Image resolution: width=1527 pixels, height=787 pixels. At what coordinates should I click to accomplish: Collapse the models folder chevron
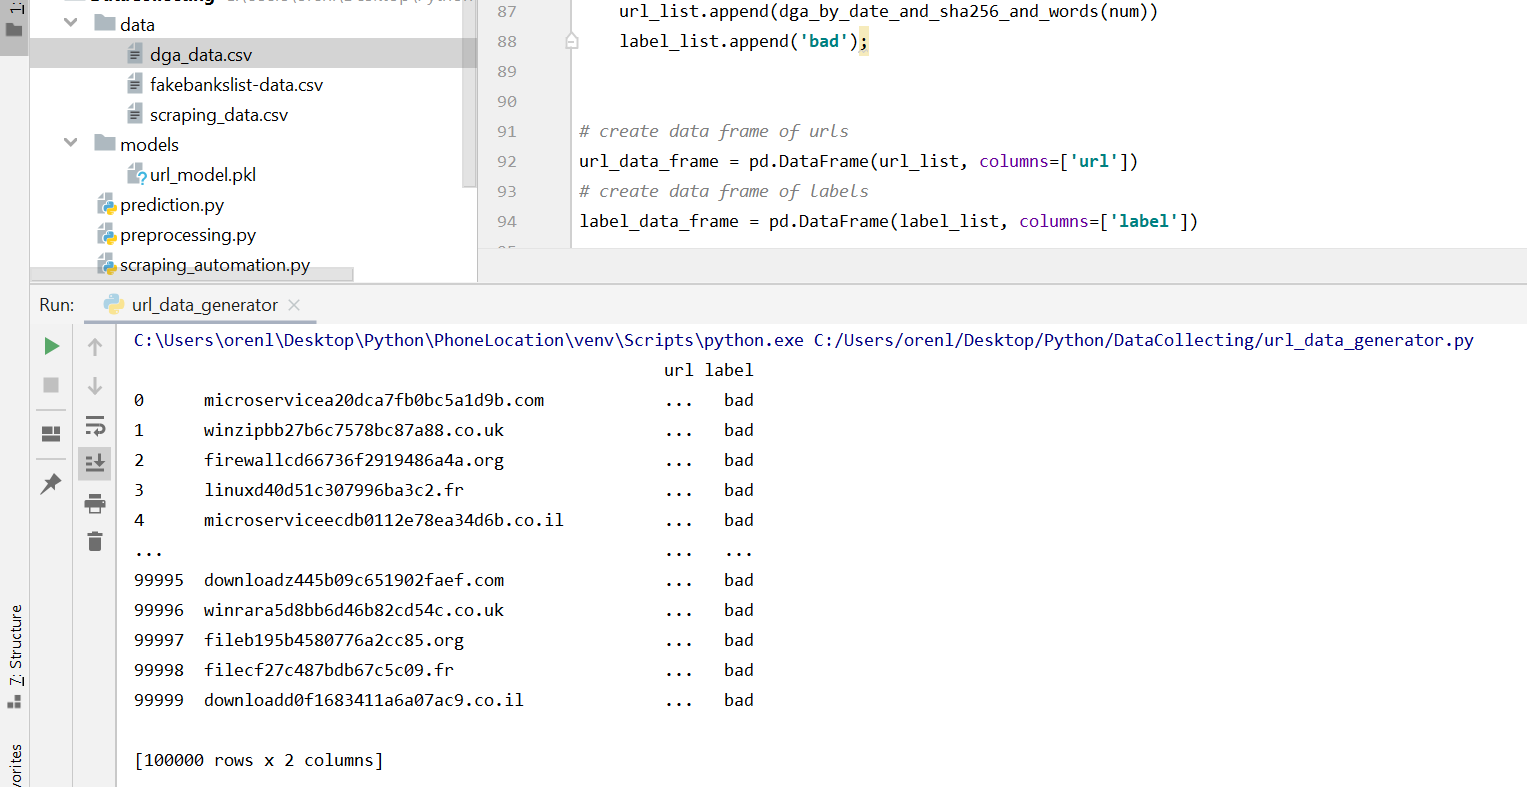click(71, 143)
